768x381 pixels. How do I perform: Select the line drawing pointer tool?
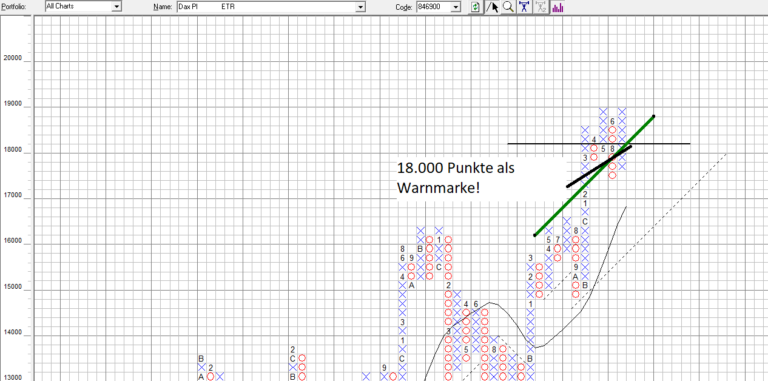pos(492,7)
